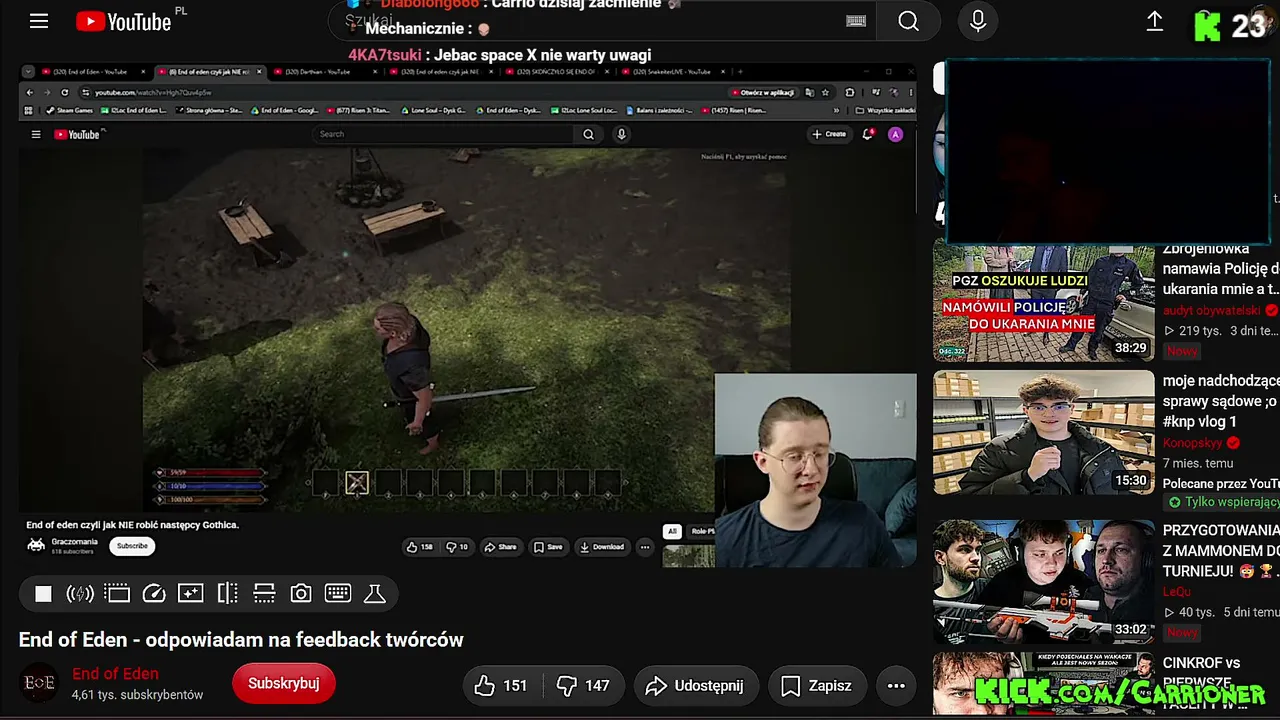Click the dotted-frame screen icon in the floating toolbar
Viewport: 1280px width, 720px height.
[x=117, y=594]
